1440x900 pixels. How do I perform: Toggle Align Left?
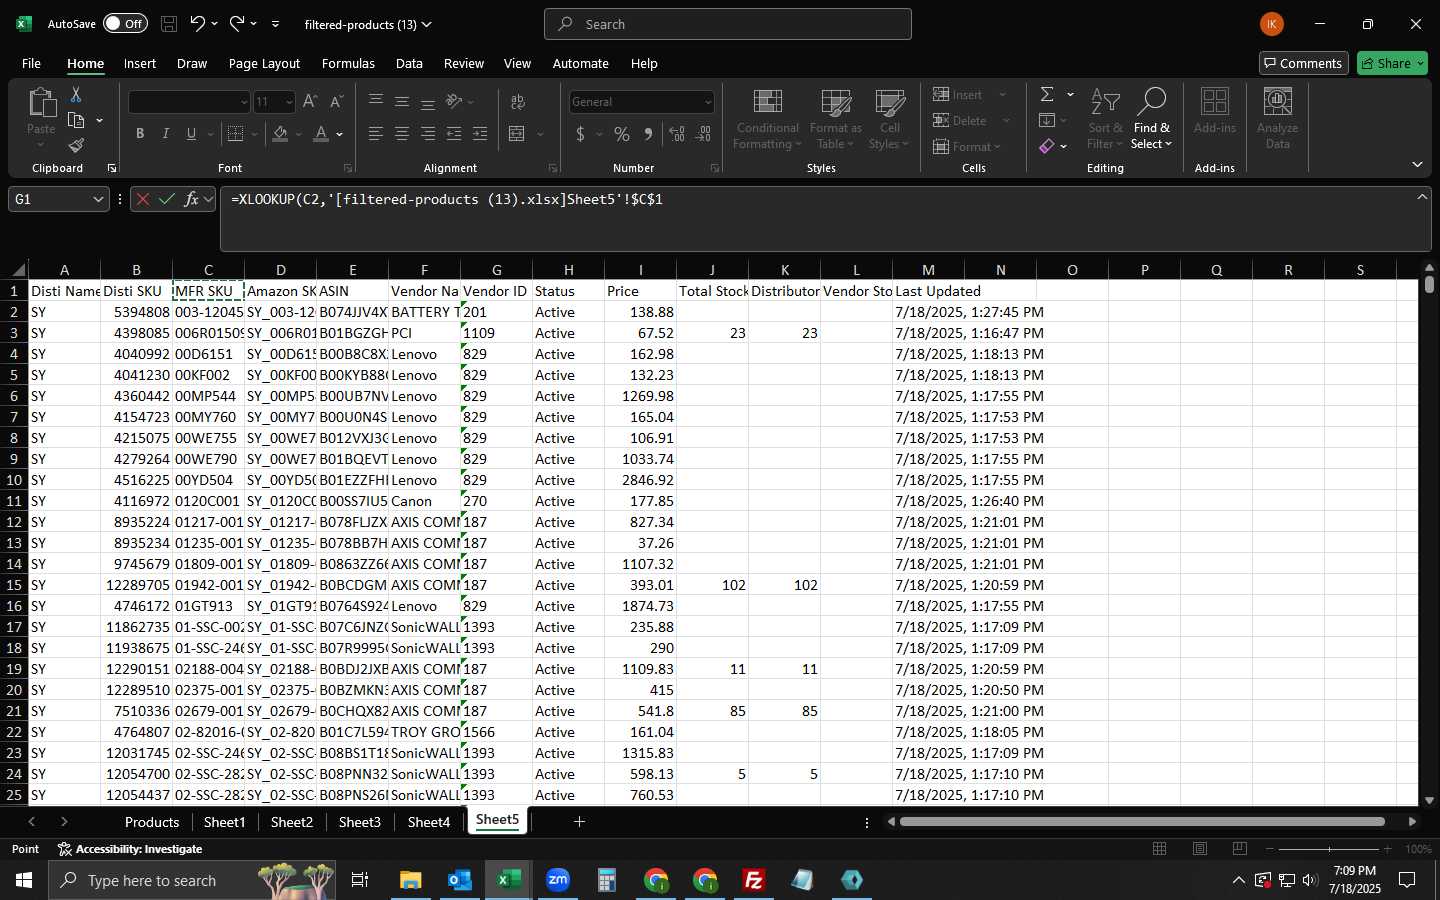tap(376, 133)
